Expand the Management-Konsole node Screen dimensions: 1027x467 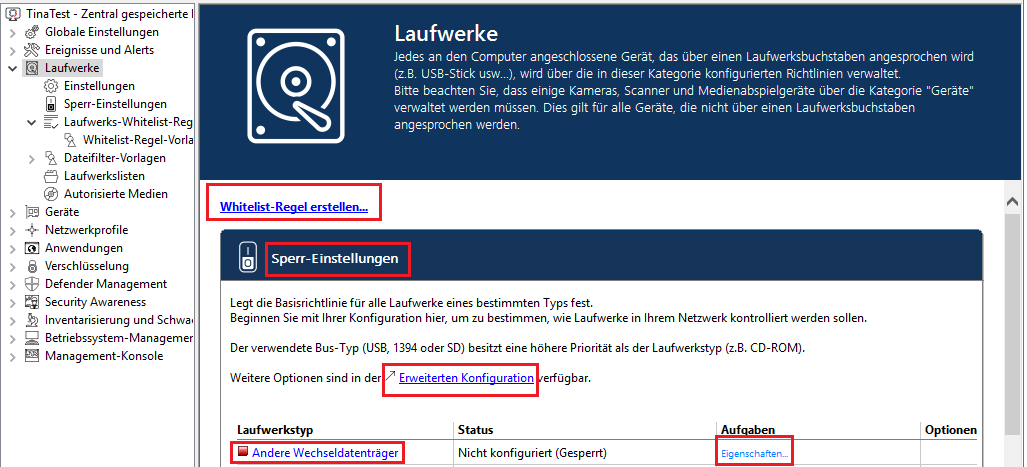(x=13, y=356)
